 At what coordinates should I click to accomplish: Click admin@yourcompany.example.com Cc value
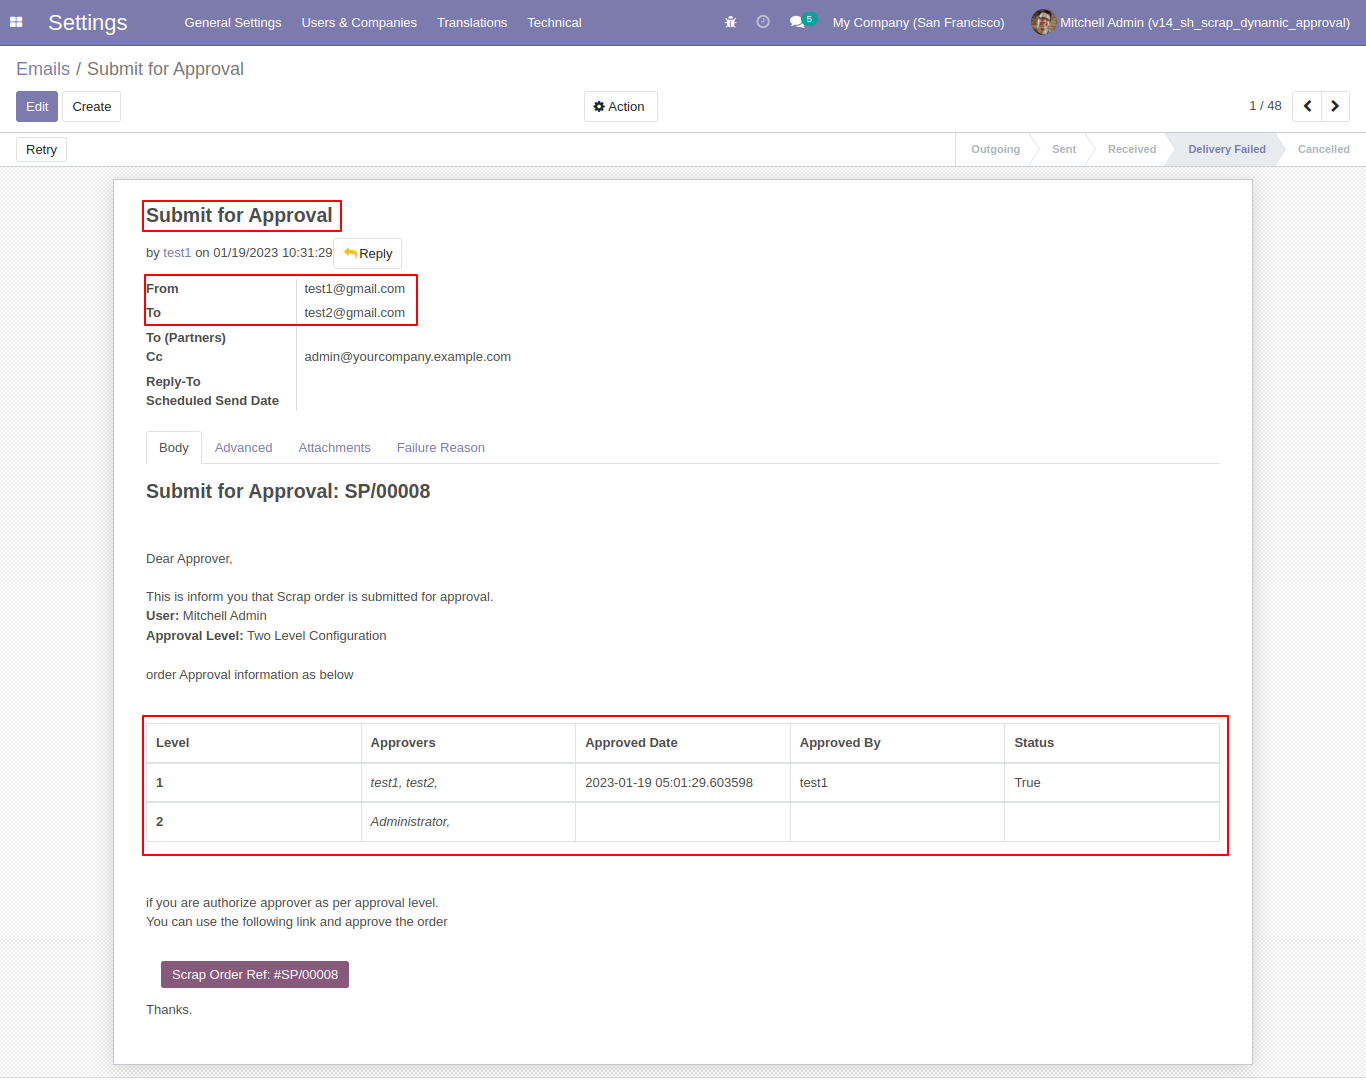click(x=408, y=356)
